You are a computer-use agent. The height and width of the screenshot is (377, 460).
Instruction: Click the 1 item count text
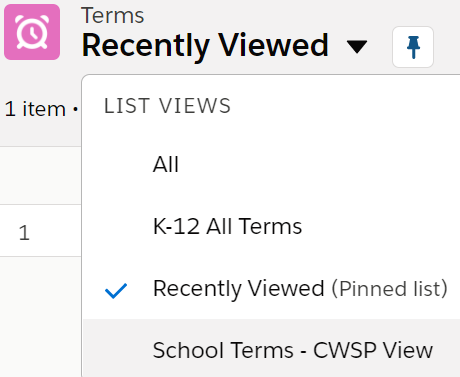coord(35,109)
